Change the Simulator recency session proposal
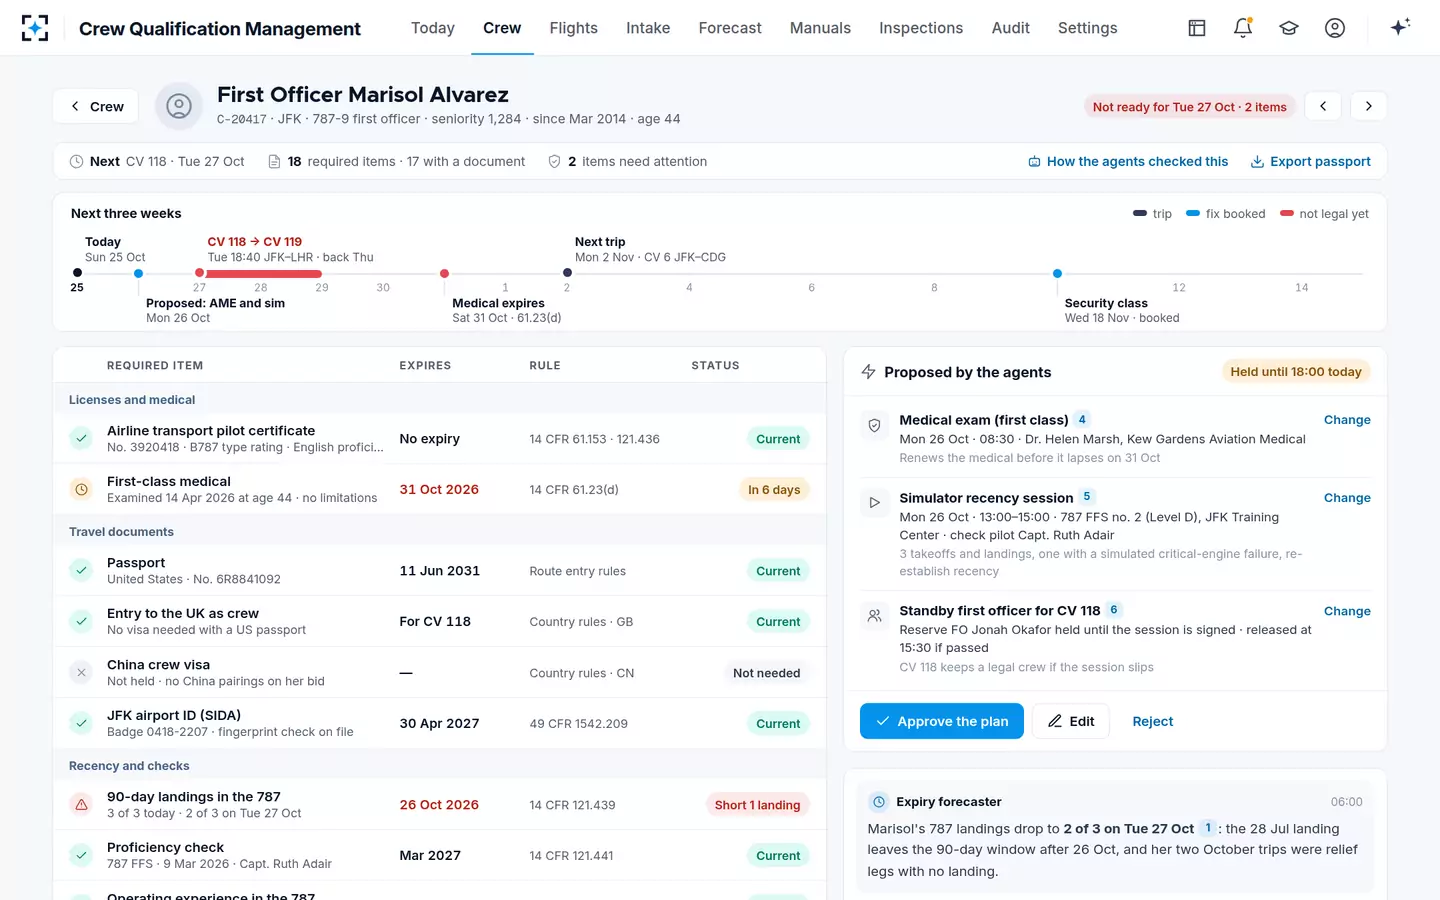The height and width of the screenshot is (900, 1440). [1347, 498]
